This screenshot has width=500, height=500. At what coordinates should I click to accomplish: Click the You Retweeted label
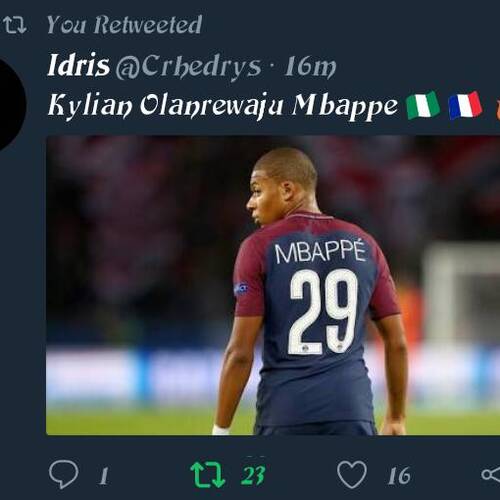click(124, 25)
